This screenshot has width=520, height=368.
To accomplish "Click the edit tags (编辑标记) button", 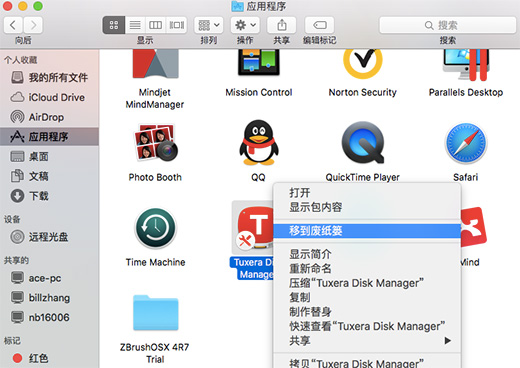I will [319, 25].
